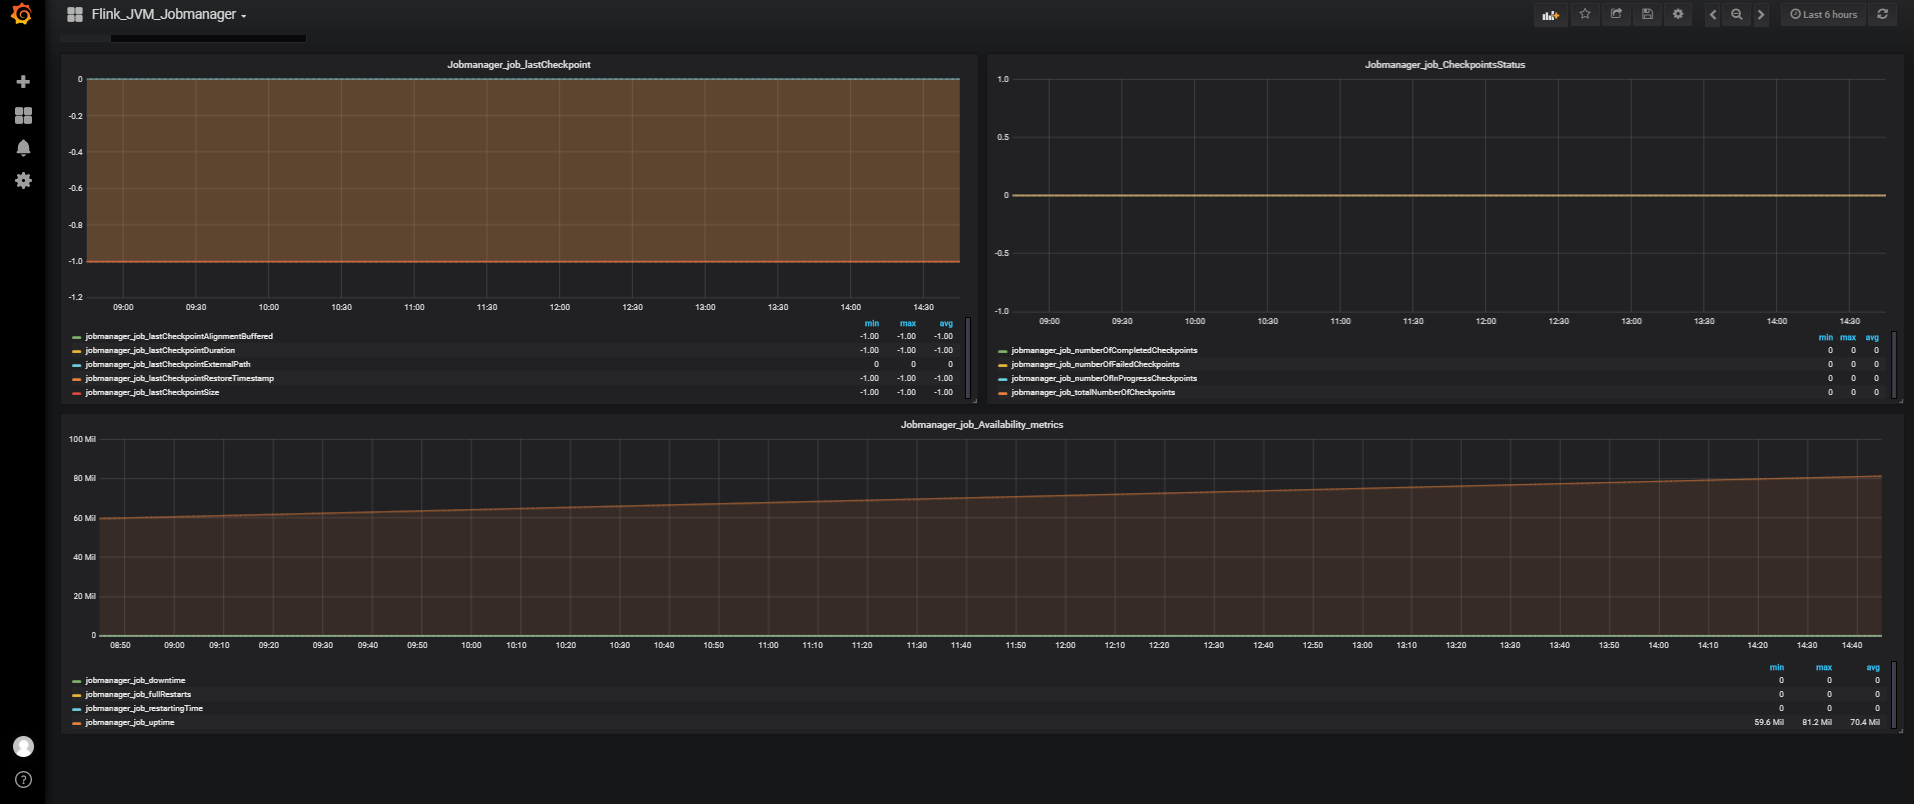Sort Availability_metrics legend by min
The image size is (1914, 804).
coord(1776,667)
